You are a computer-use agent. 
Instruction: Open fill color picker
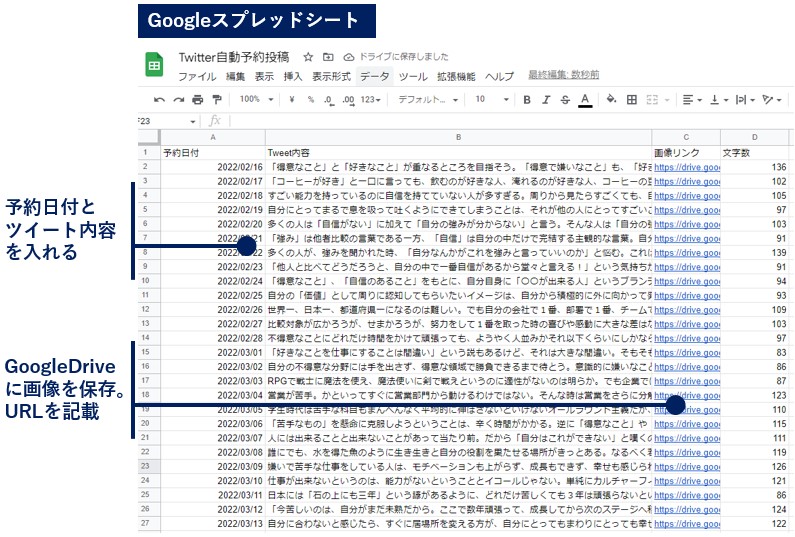(611, 99)
